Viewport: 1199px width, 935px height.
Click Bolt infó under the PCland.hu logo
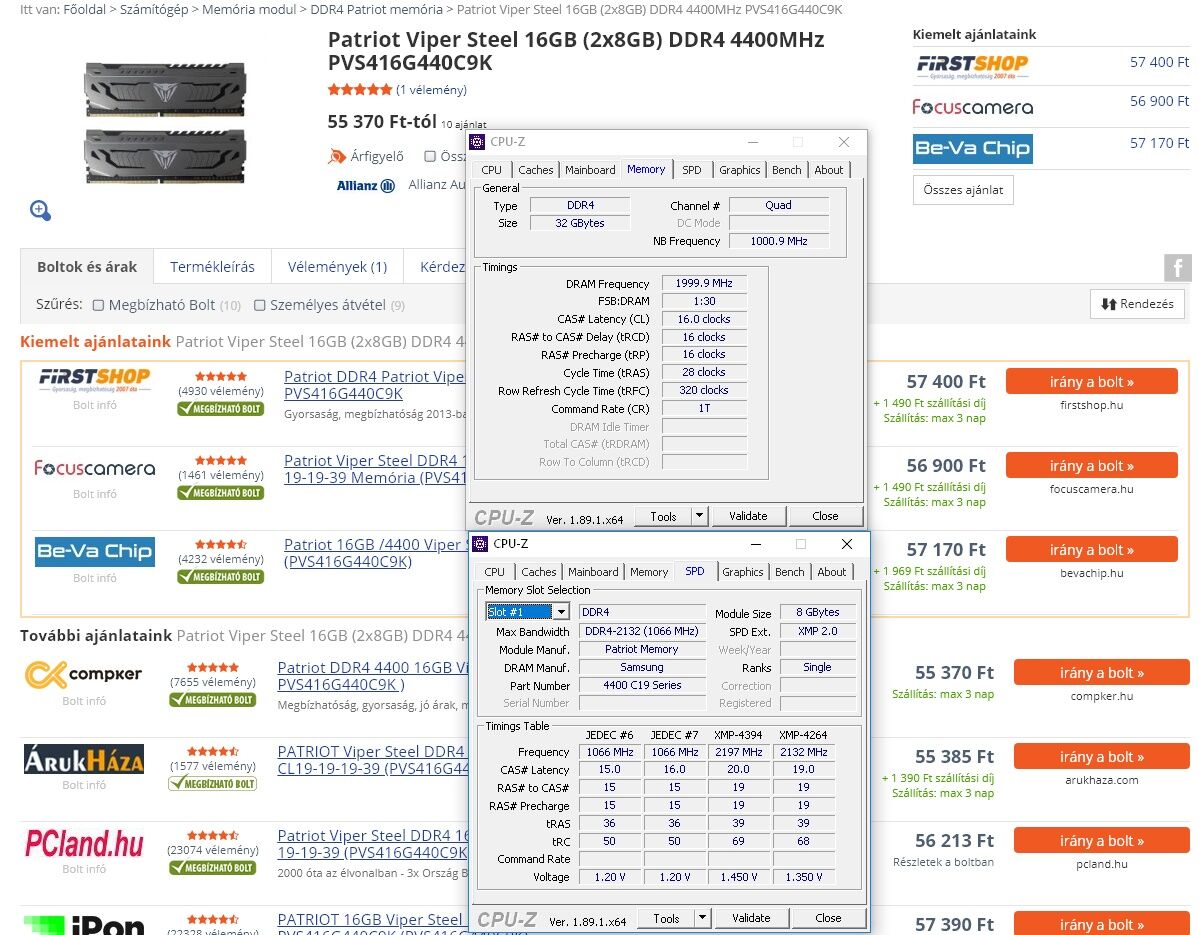coord(83,869)
